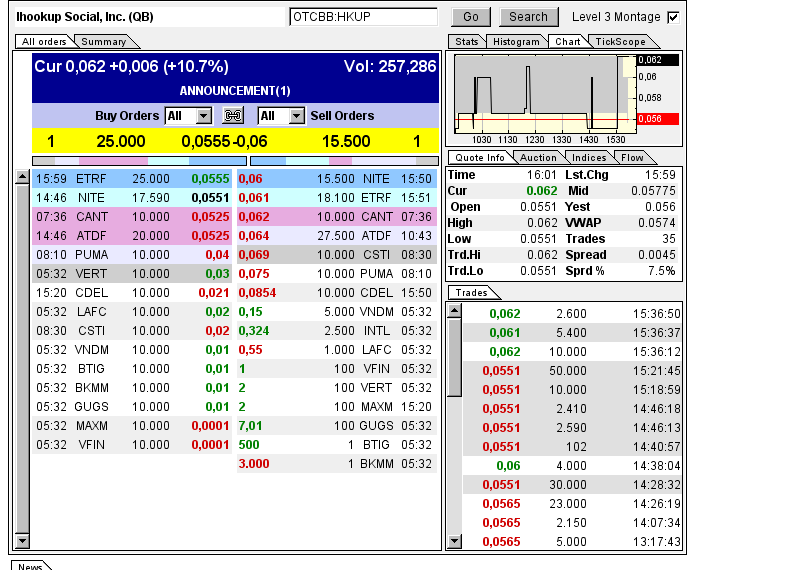Click the ANNOUNCEMENT(1) banner
792x570 pixels.
pos(235,91)
